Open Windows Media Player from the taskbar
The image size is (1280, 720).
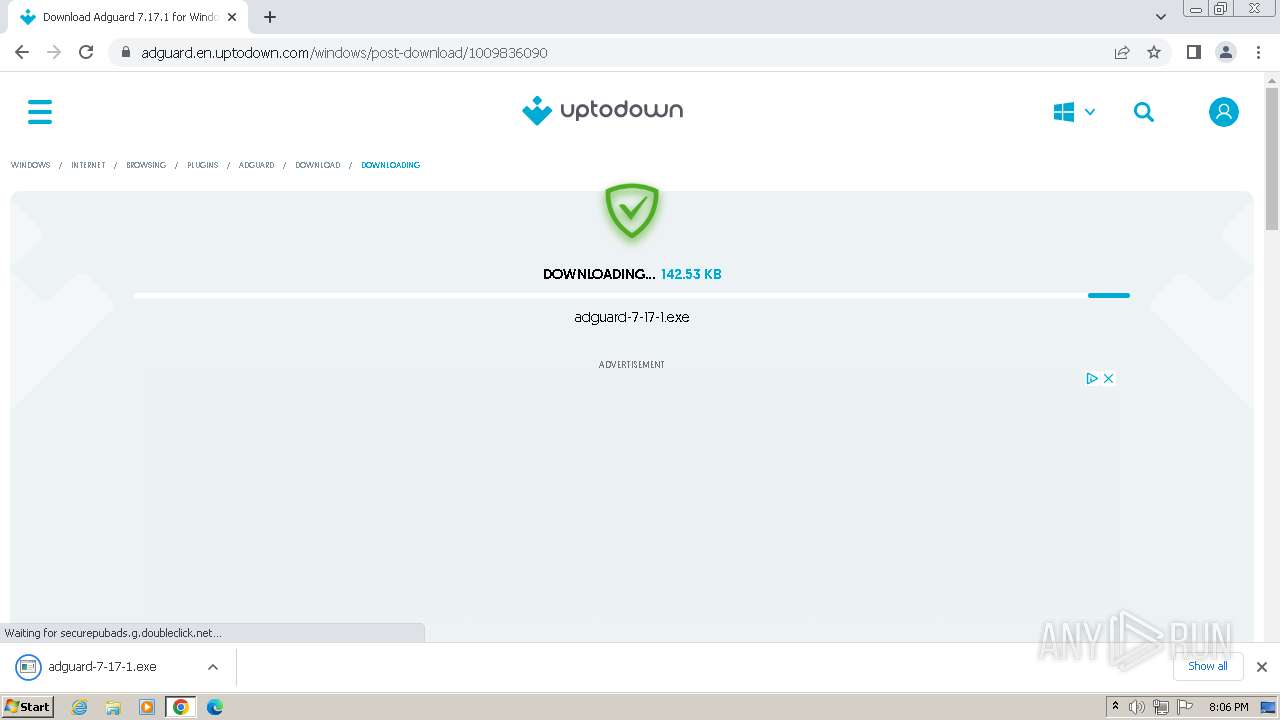pyautogui.click(x=147, y=707)
